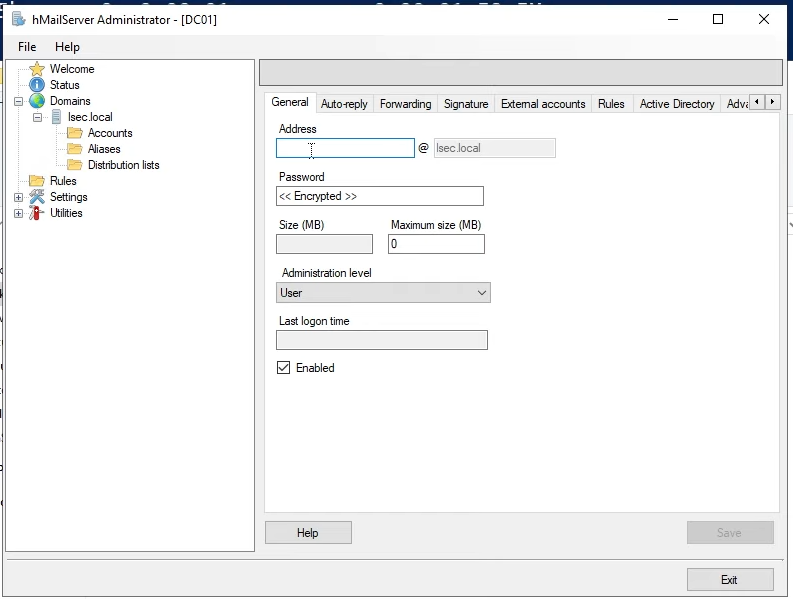Click the Size (MB) field
This screenshot has width=793, height=599.
point(325,244)
